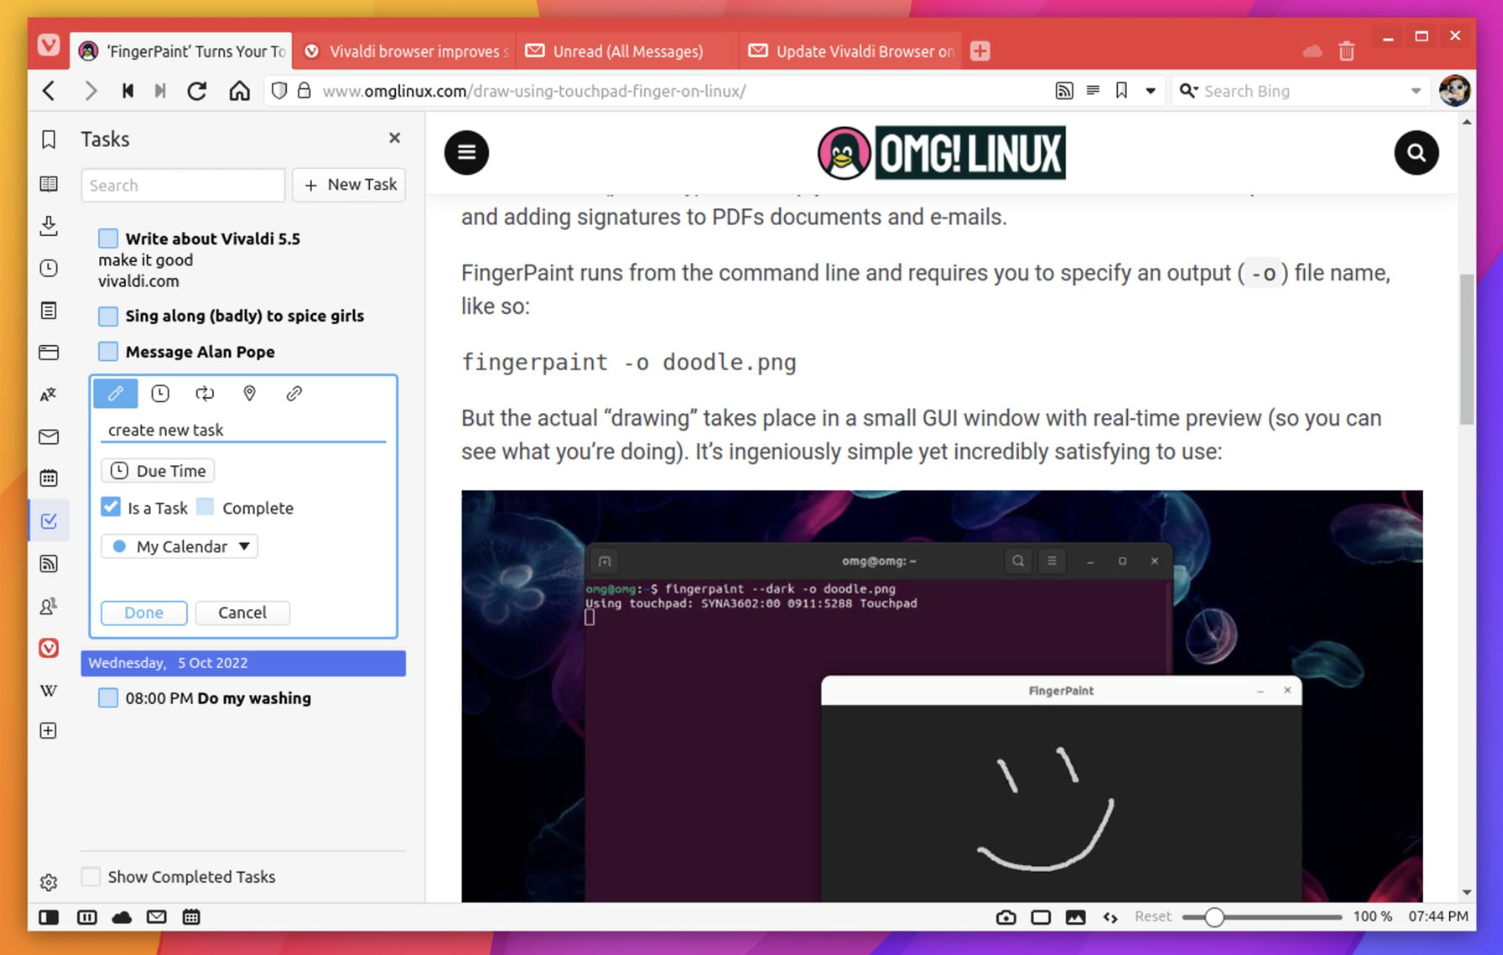Open the Calendar panel in sidebar
The width and height of the screenshot is (1503, 955).
[48, 478]
